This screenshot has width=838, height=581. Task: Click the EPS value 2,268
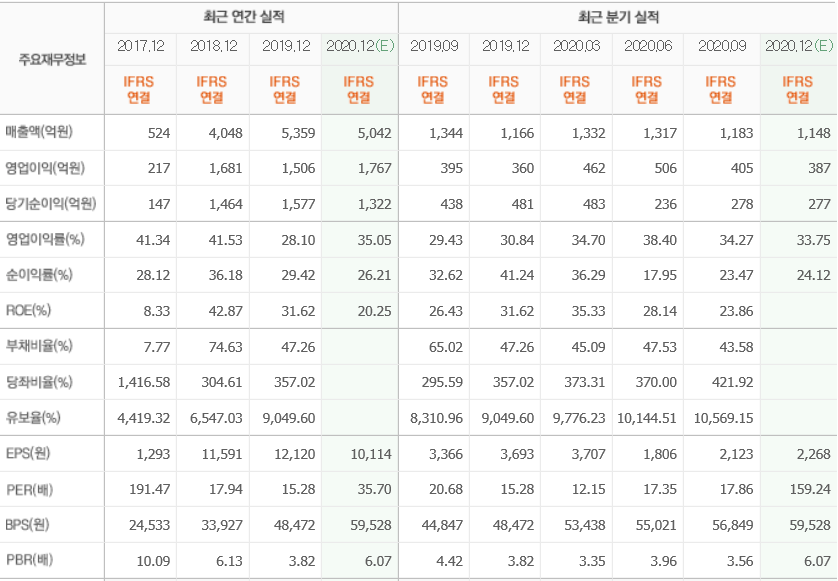(x=814, y=454)
